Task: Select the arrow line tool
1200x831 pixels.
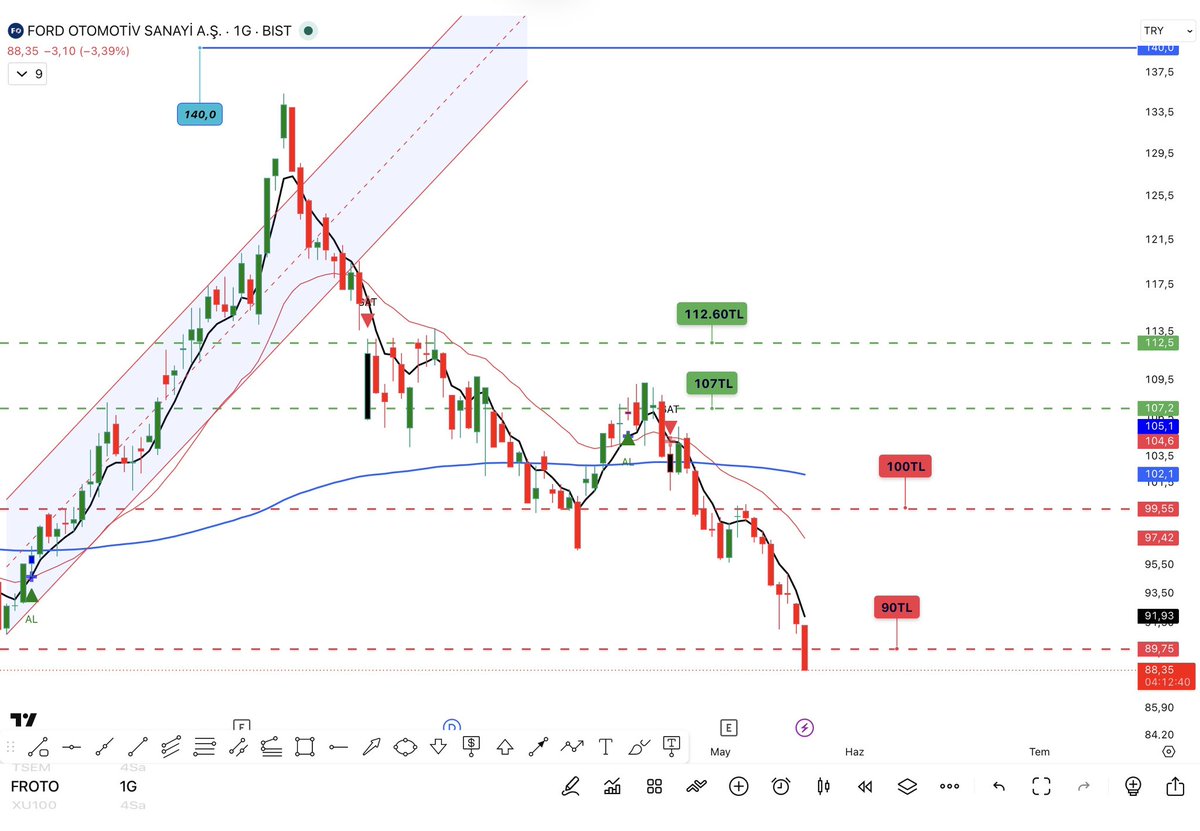Action: 538,746
